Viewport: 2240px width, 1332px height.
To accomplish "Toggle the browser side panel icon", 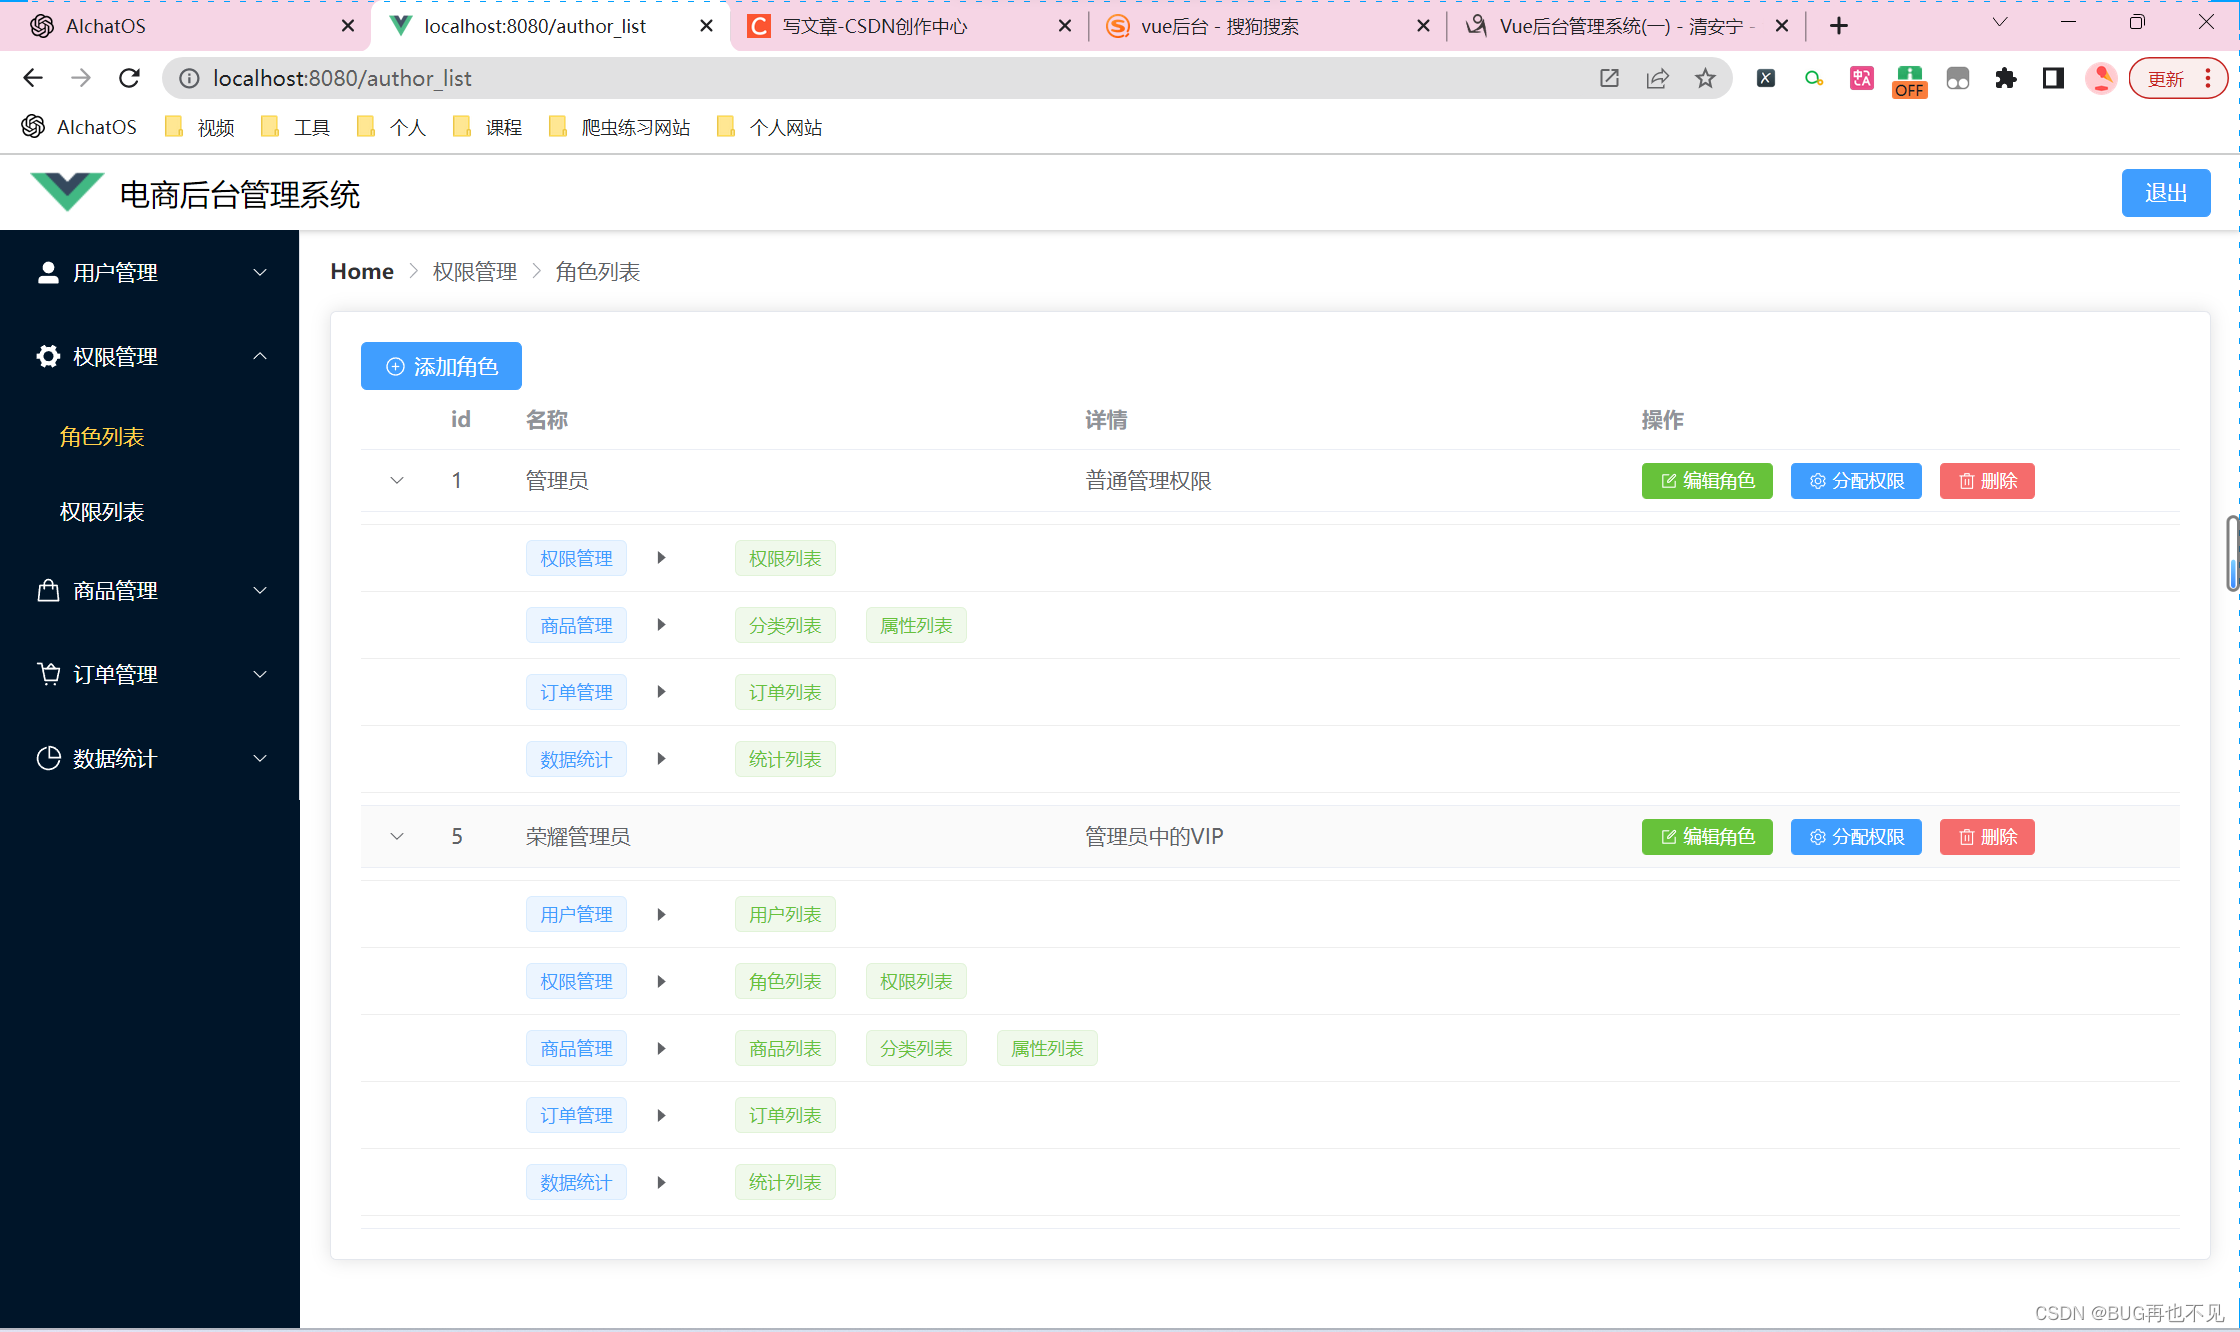I will [x=2054, y=78].
